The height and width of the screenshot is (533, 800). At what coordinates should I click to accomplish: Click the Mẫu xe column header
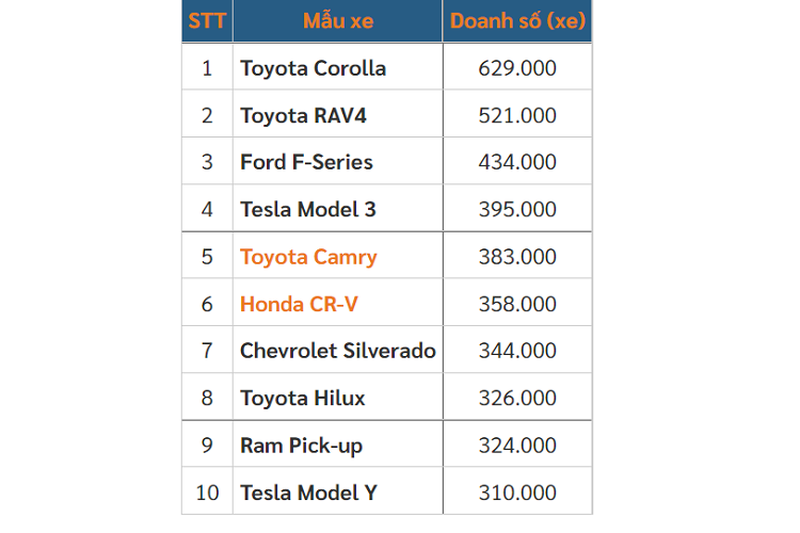click(337, 21)
